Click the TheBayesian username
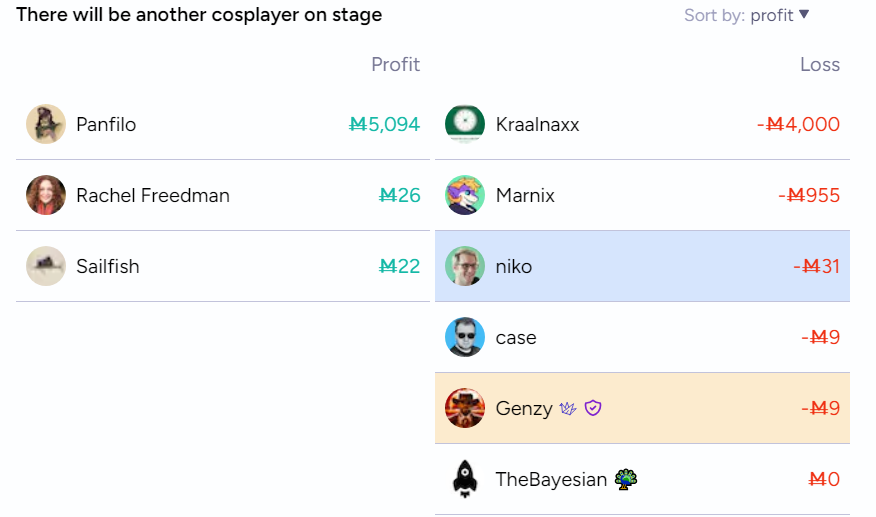876x517 pixels. [x=551, y=479]
